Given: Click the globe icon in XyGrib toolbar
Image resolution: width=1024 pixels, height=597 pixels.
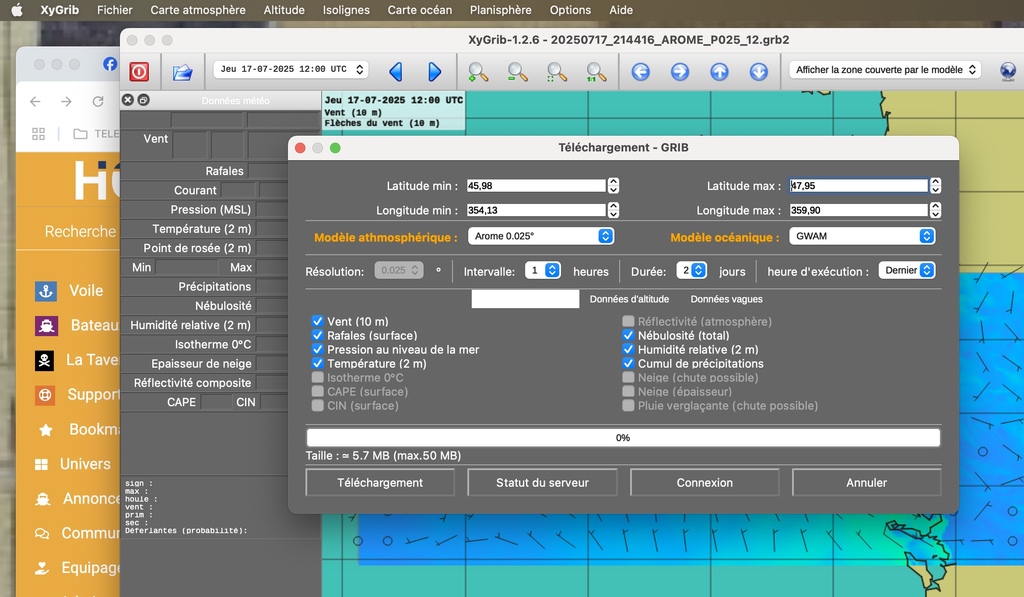Looking at the screenshot, I should pyautogui.click(x=1008, y=71).
